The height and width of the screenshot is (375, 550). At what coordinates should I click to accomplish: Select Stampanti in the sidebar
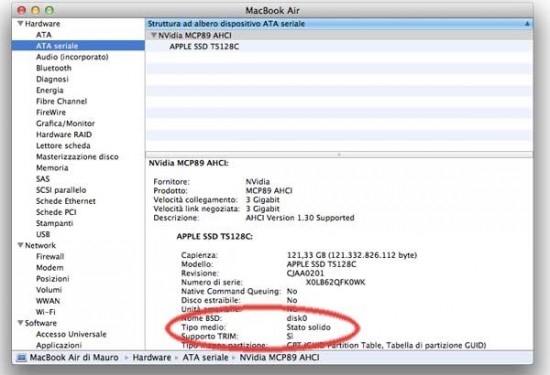tap(54, 223)
